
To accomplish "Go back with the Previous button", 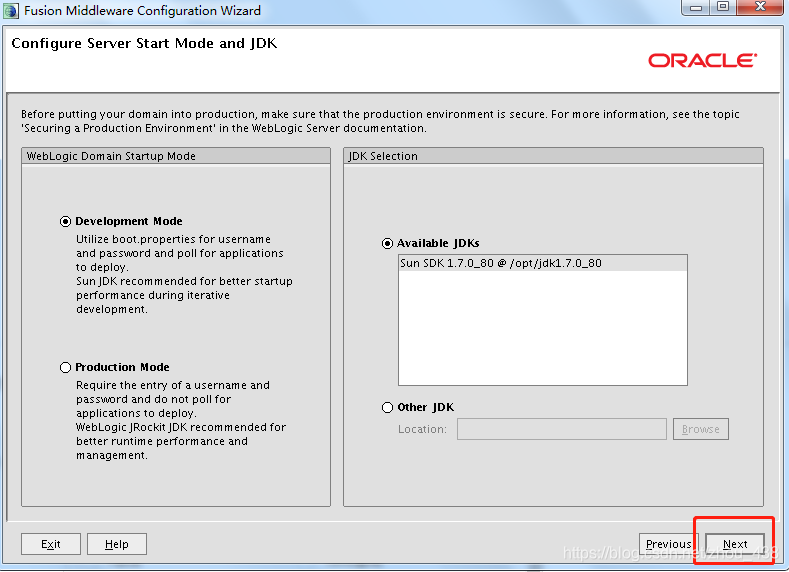I will 668,544.
